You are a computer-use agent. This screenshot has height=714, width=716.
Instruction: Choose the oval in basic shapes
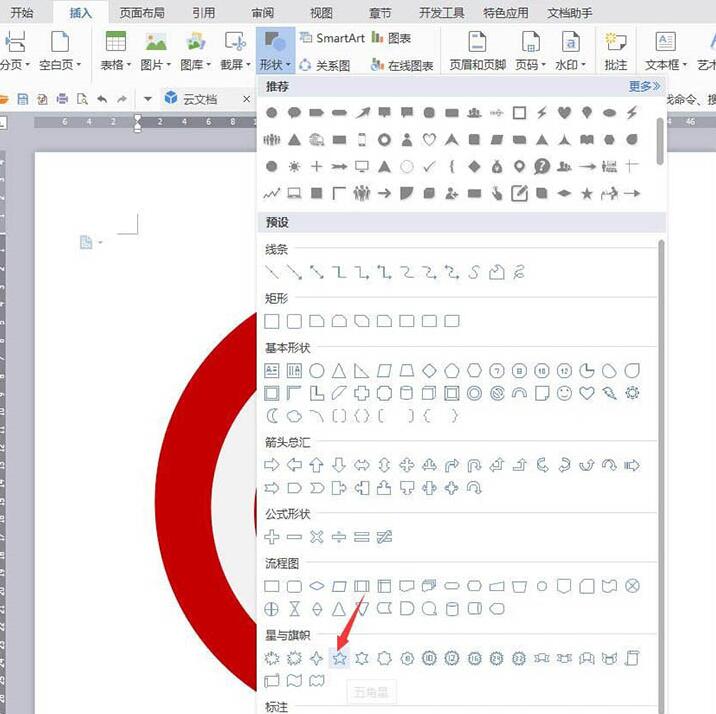tap(316, 370)
